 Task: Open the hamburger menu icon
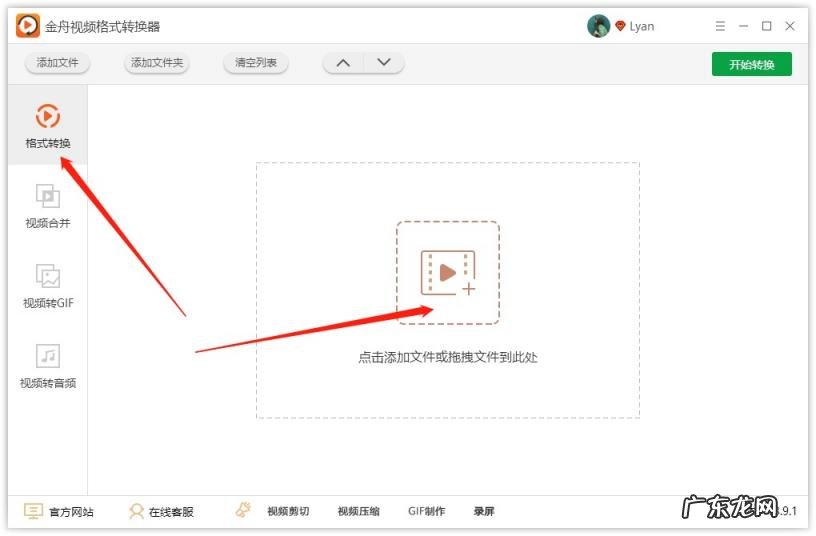point(720,26)
